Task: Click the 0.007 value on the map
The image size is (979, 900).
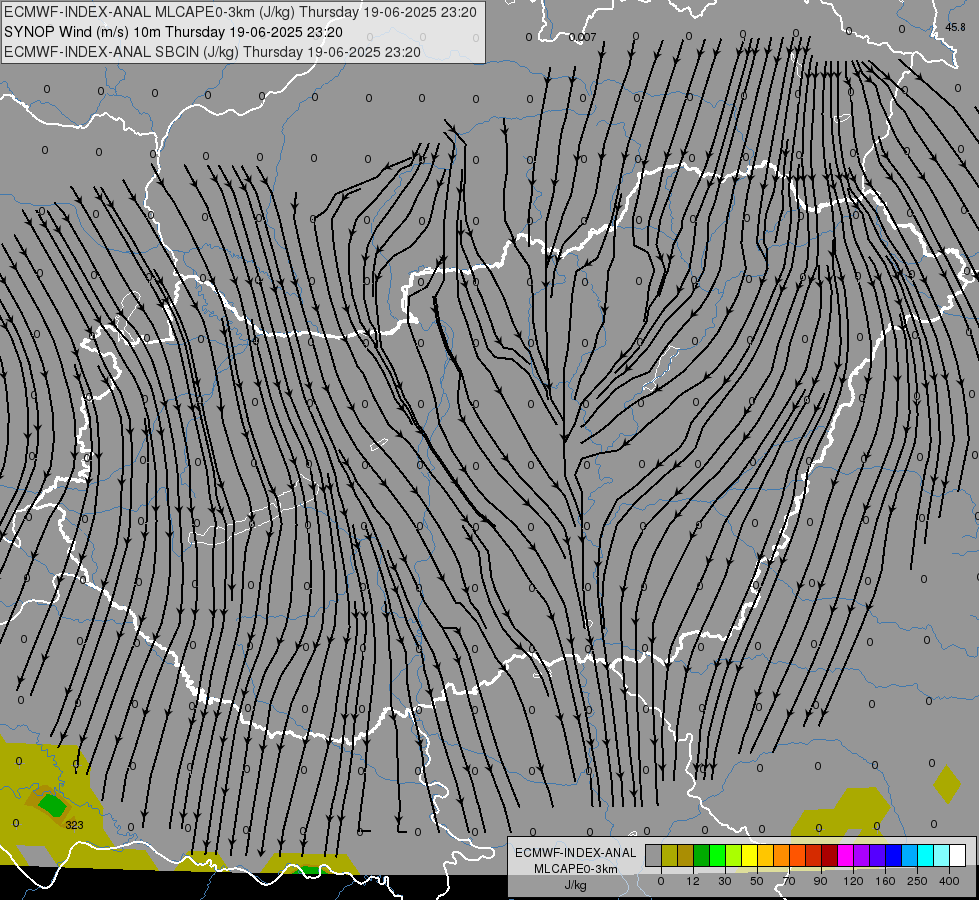Action: point(583,37)
